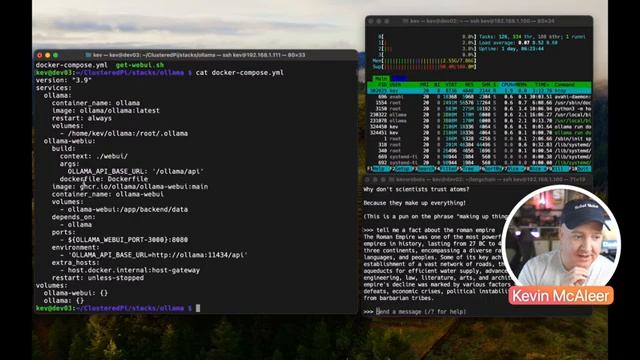
Task: Minimize the docker-compose terminal using yellow button
Action: tap(48, 55)
